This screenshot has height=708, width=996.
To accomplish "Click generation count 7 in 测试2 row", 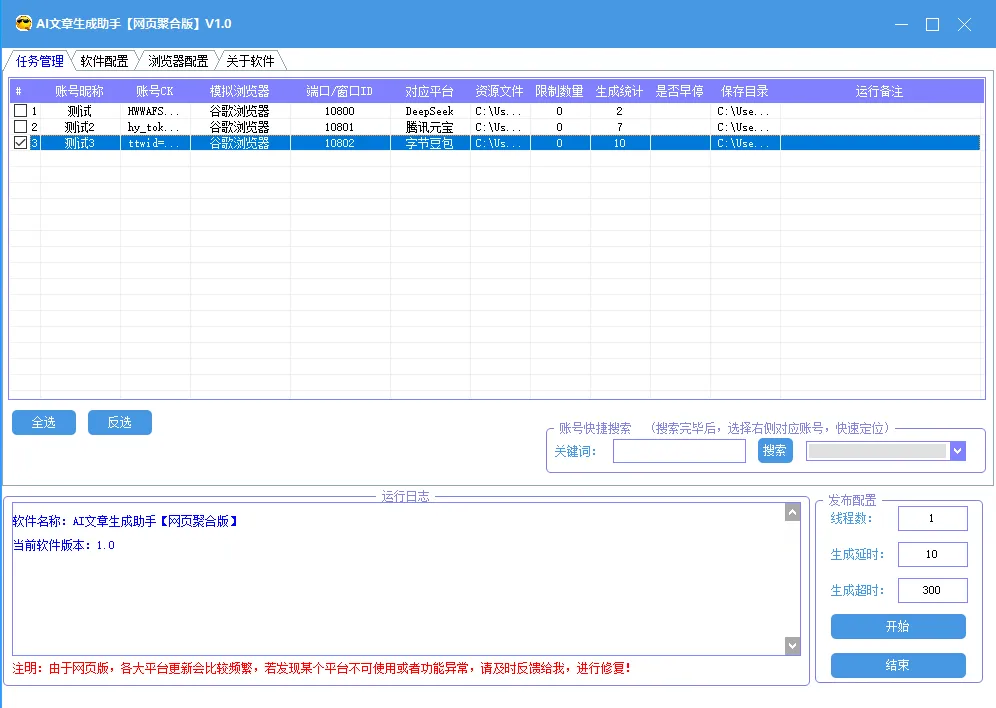I will (619, 127).
